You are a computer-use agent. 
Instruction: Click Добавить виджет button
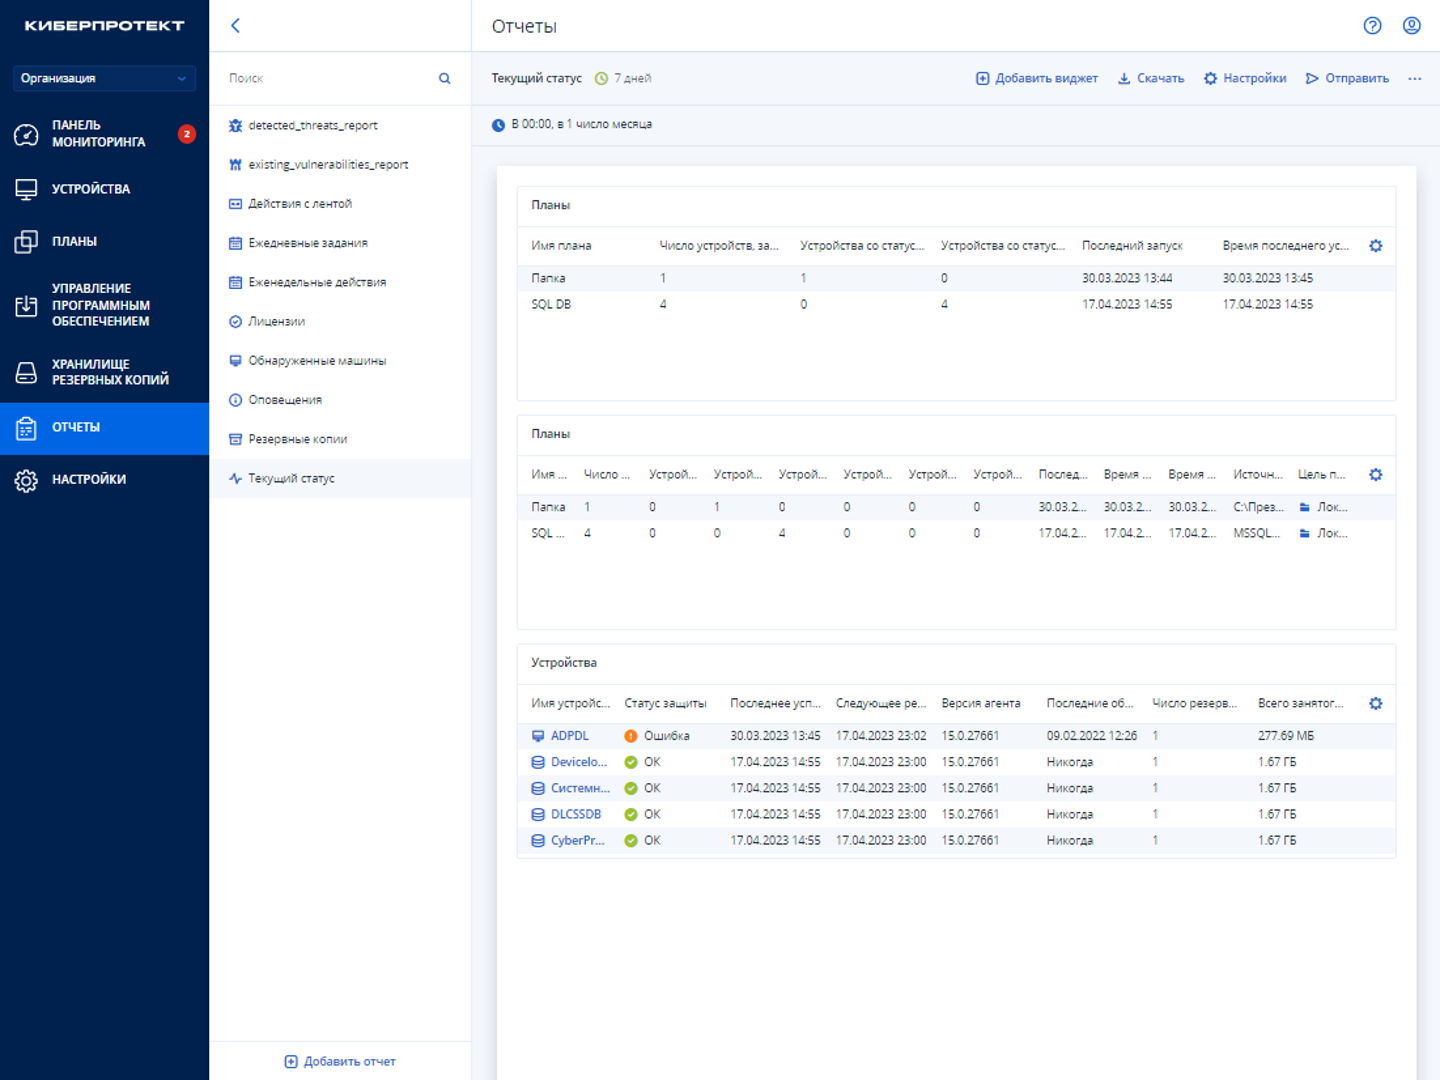[x=1036, y=78]
